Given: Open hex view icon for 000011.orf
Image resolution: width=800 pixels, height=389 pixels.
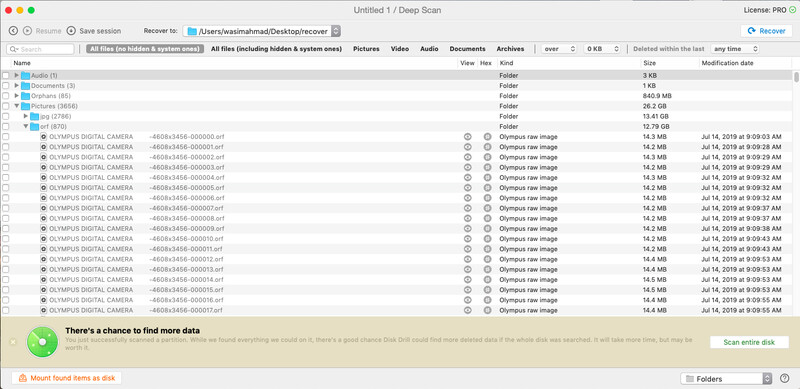Looking at the screenshot, I should [487, 249].
